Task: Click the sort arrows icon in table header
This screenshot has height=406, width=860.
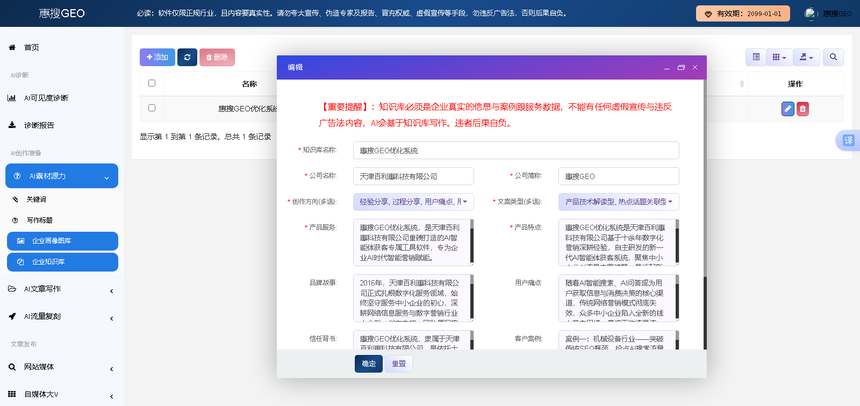Action: 742,84
